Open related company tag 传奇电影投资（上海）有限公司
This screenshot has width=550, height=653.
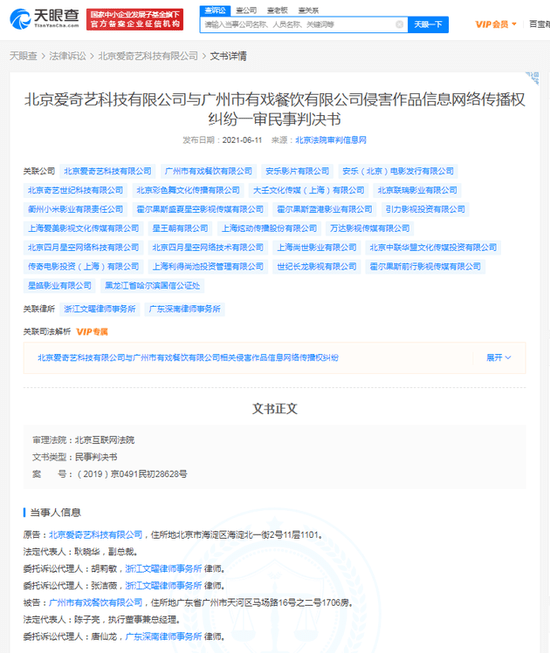(x=83, y=267)
